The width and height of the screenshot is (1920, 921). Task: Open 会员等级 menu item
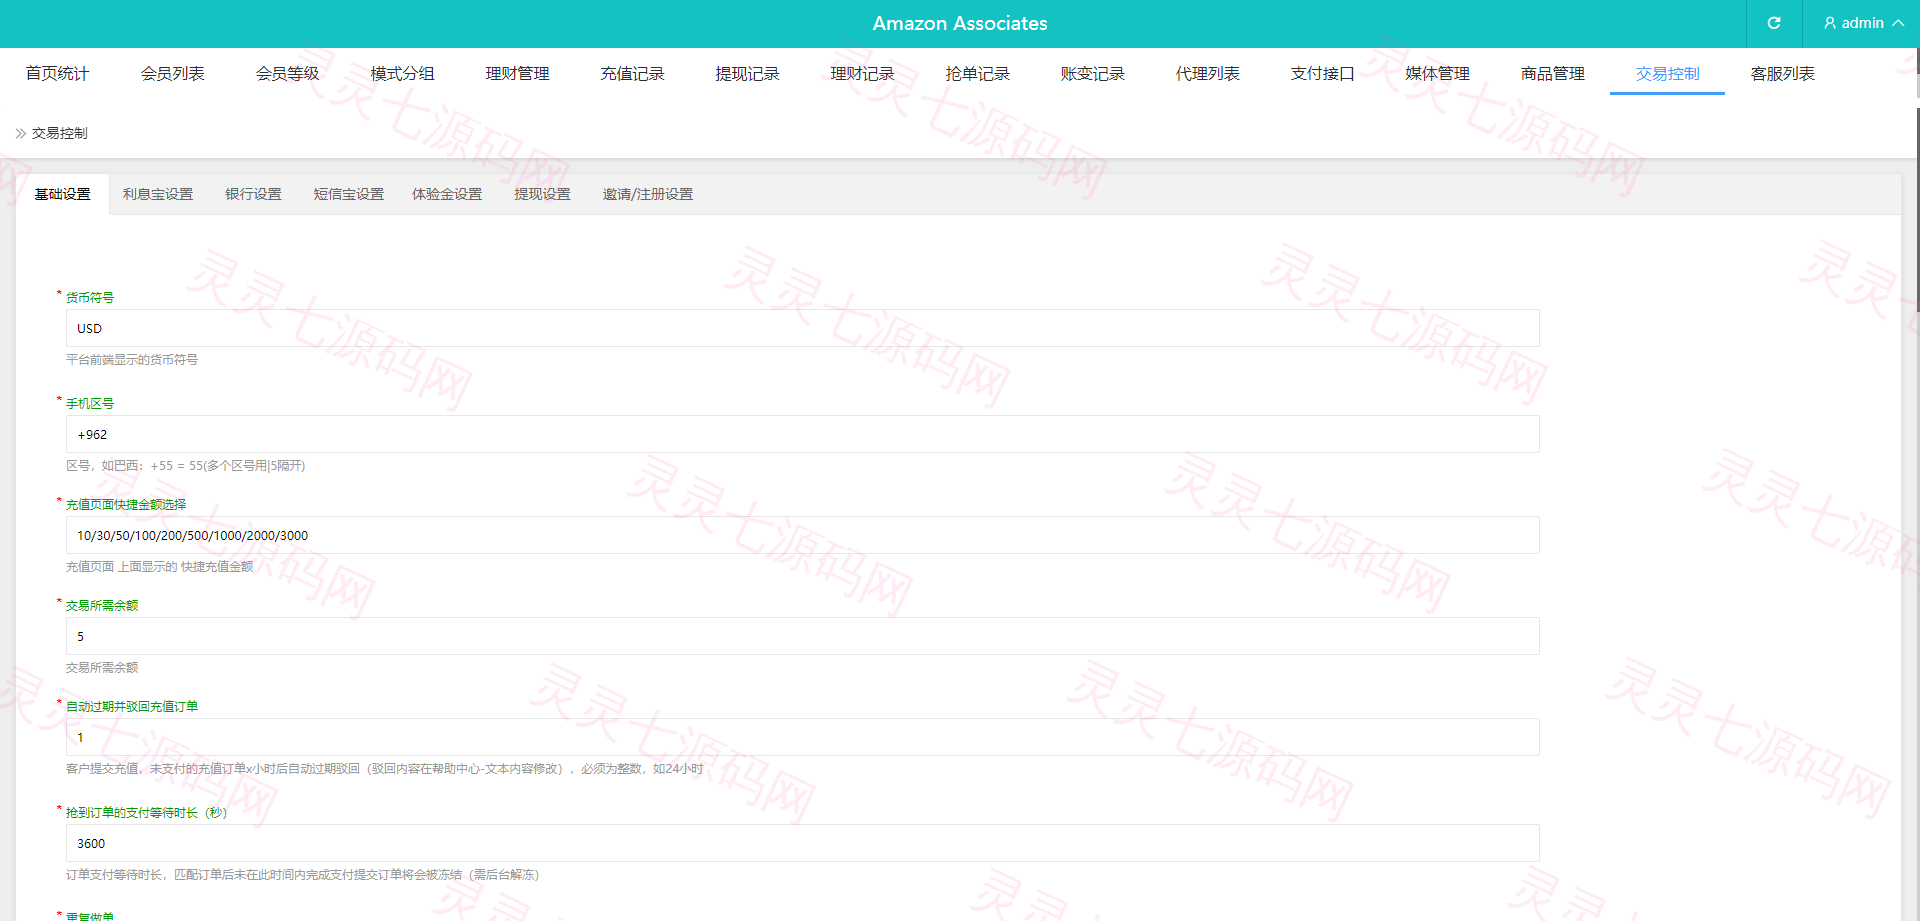click(x=287, y=73)
